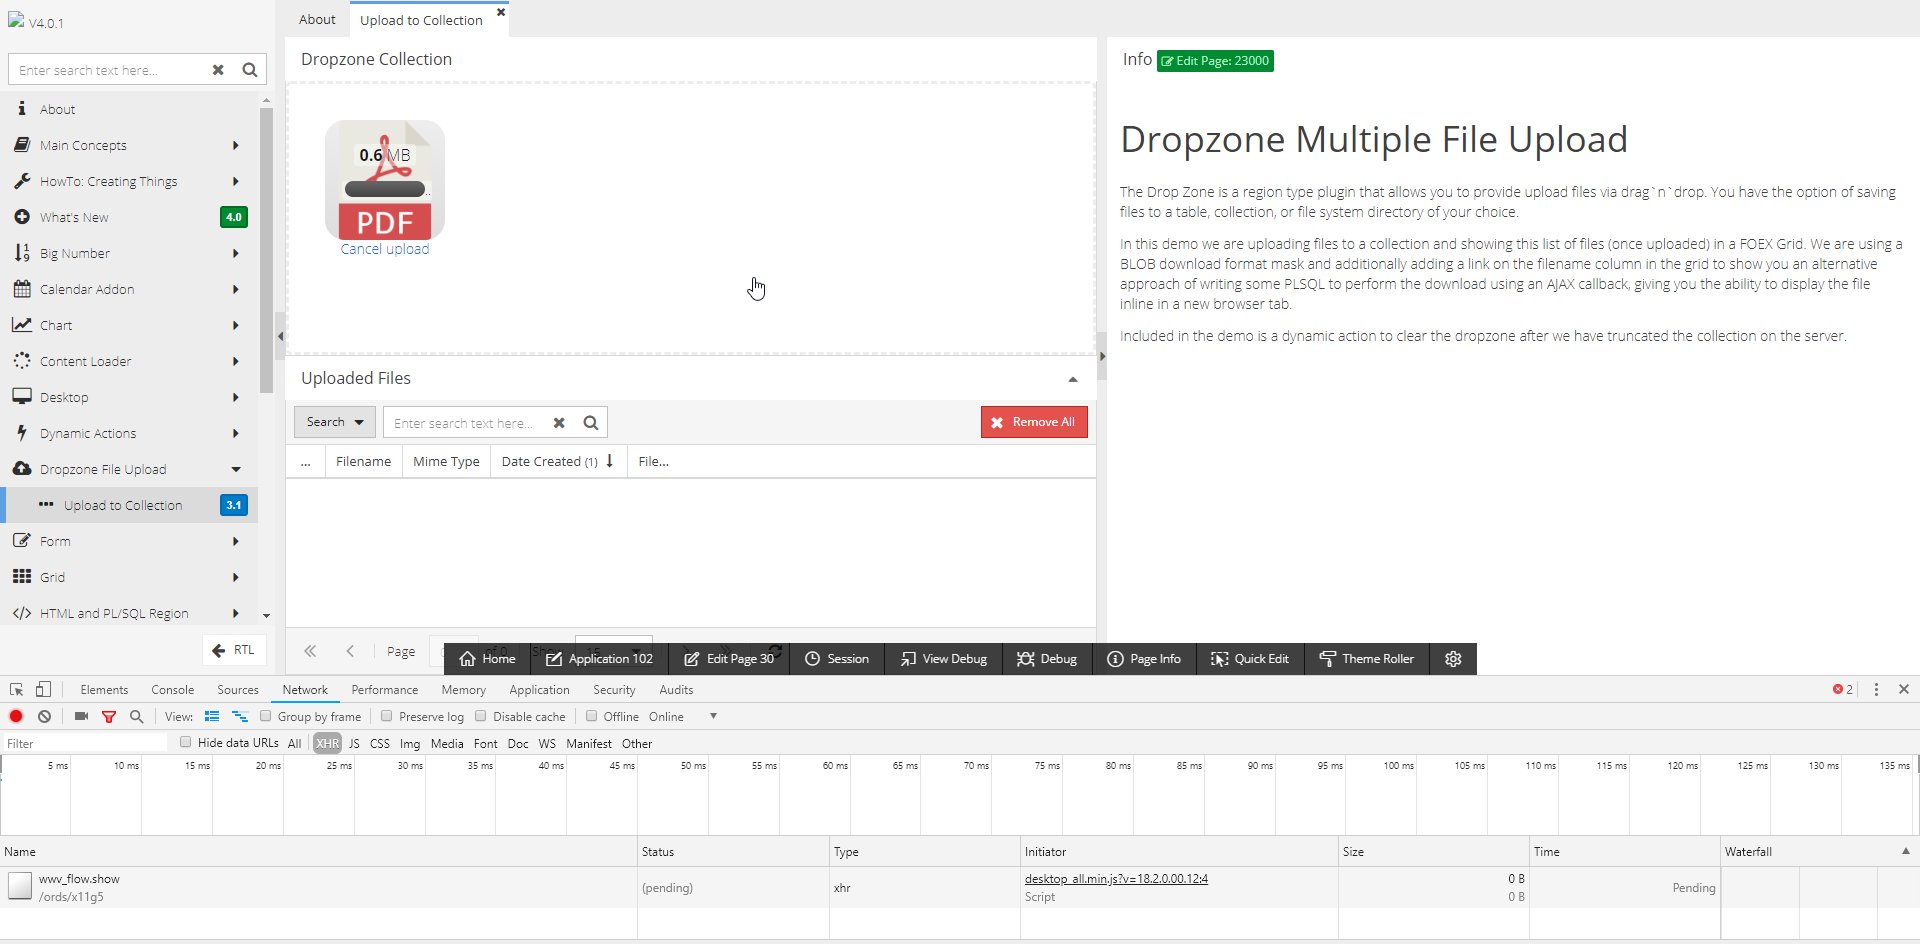1920x944 pixels.
Task: Stop recording network log in DevTools
Action: [x=15, y=716]
